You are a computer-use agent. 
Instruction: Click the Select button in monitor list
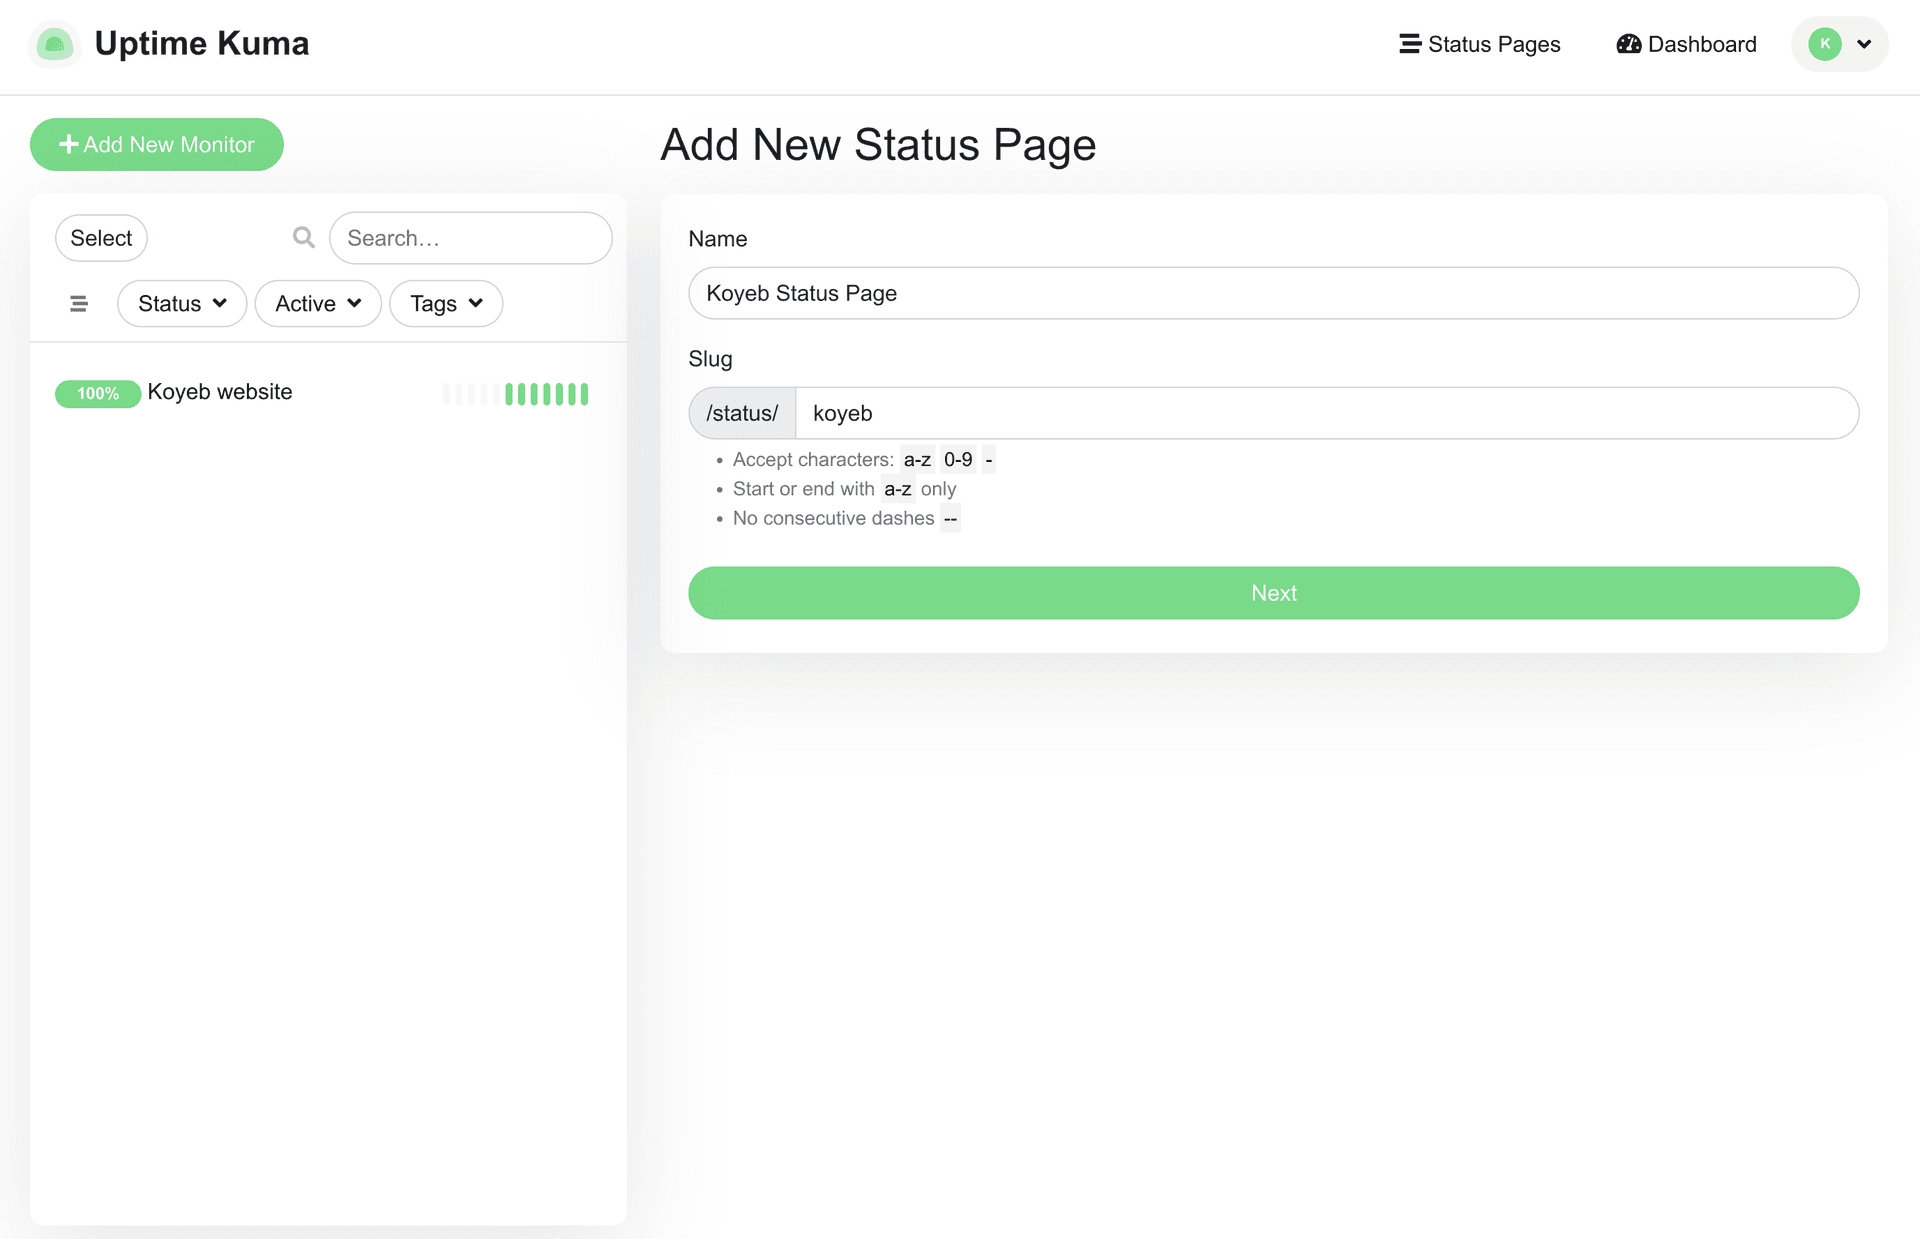click(101, 238)
